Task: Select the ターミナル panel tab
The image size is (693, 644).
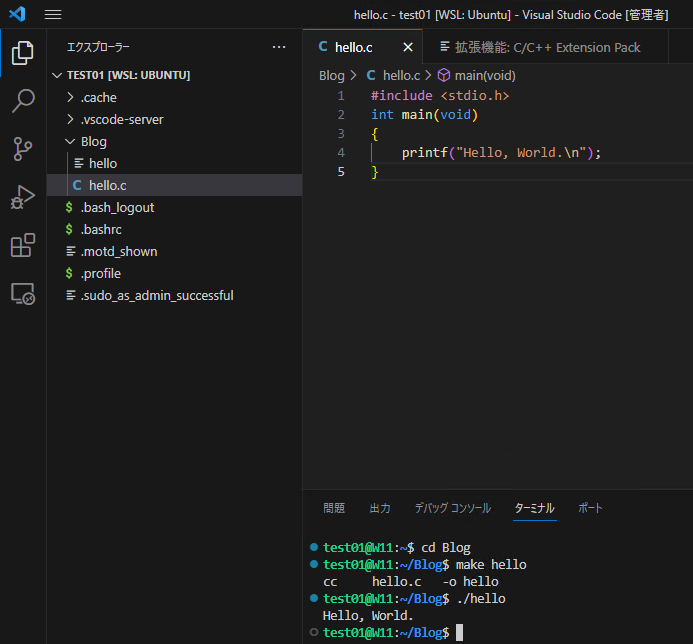Action: (534, 508)
